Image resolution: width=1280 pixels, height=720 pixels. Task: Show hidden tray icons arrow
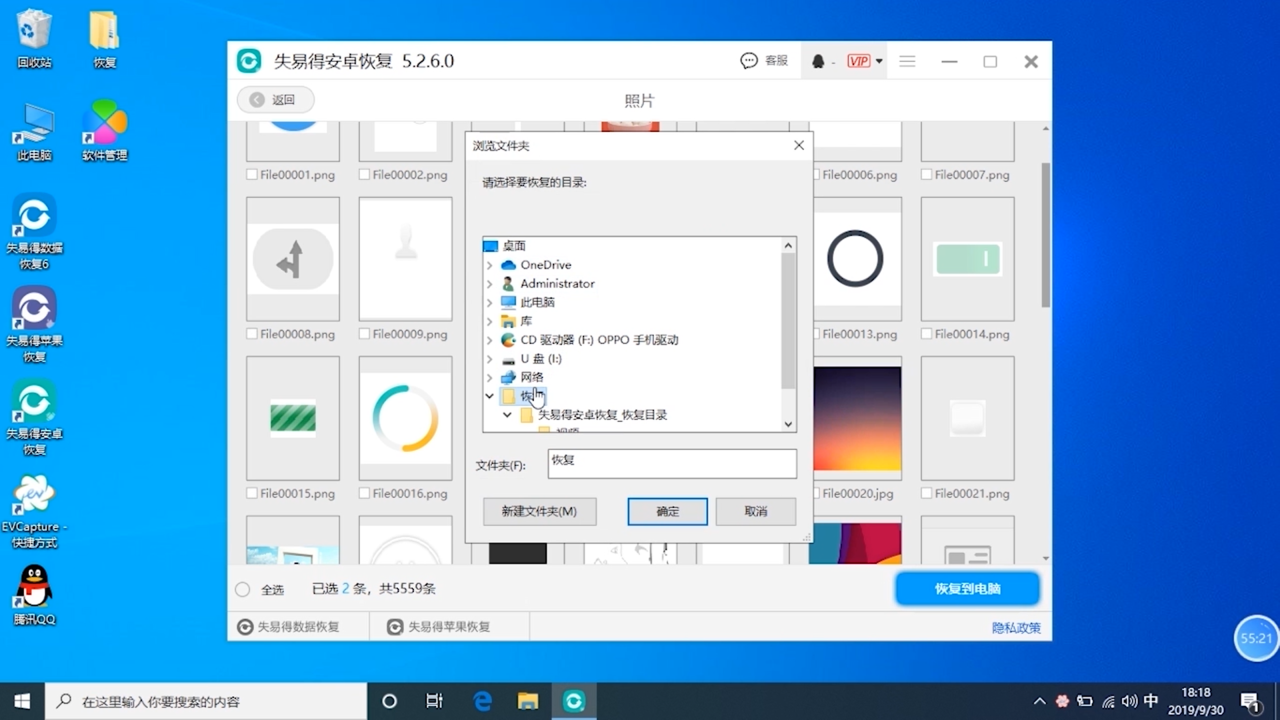(x=1040, y=701)
